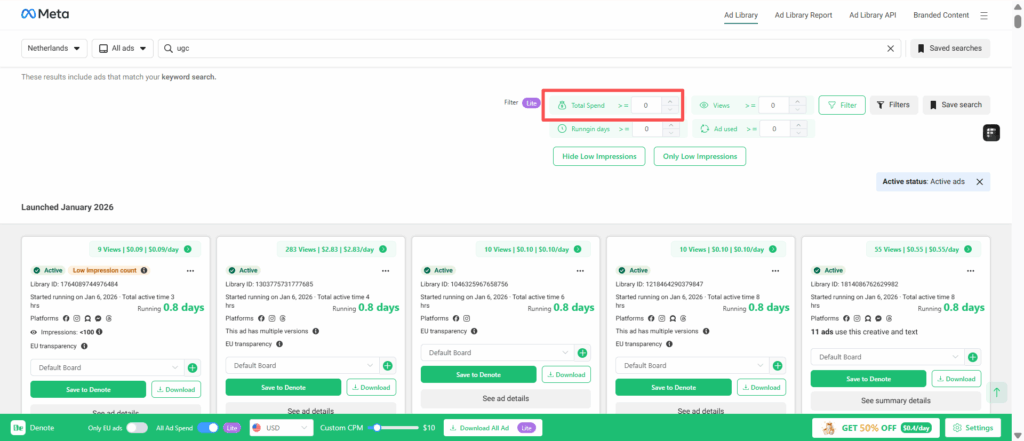1024x441 pixels.
Task: Click the Save search button
Action: pyautogui.click(x=956, y=105)
